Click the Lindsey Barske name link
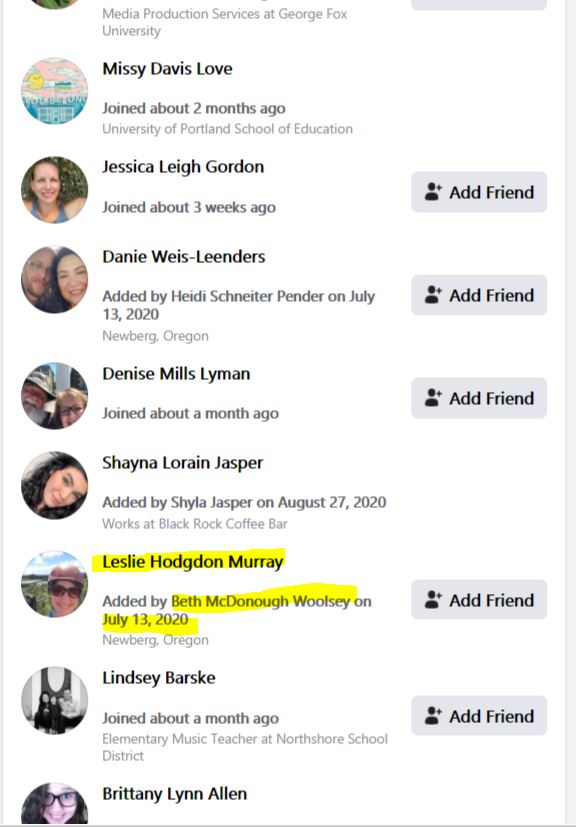The image size is (576, 827). 159,677
